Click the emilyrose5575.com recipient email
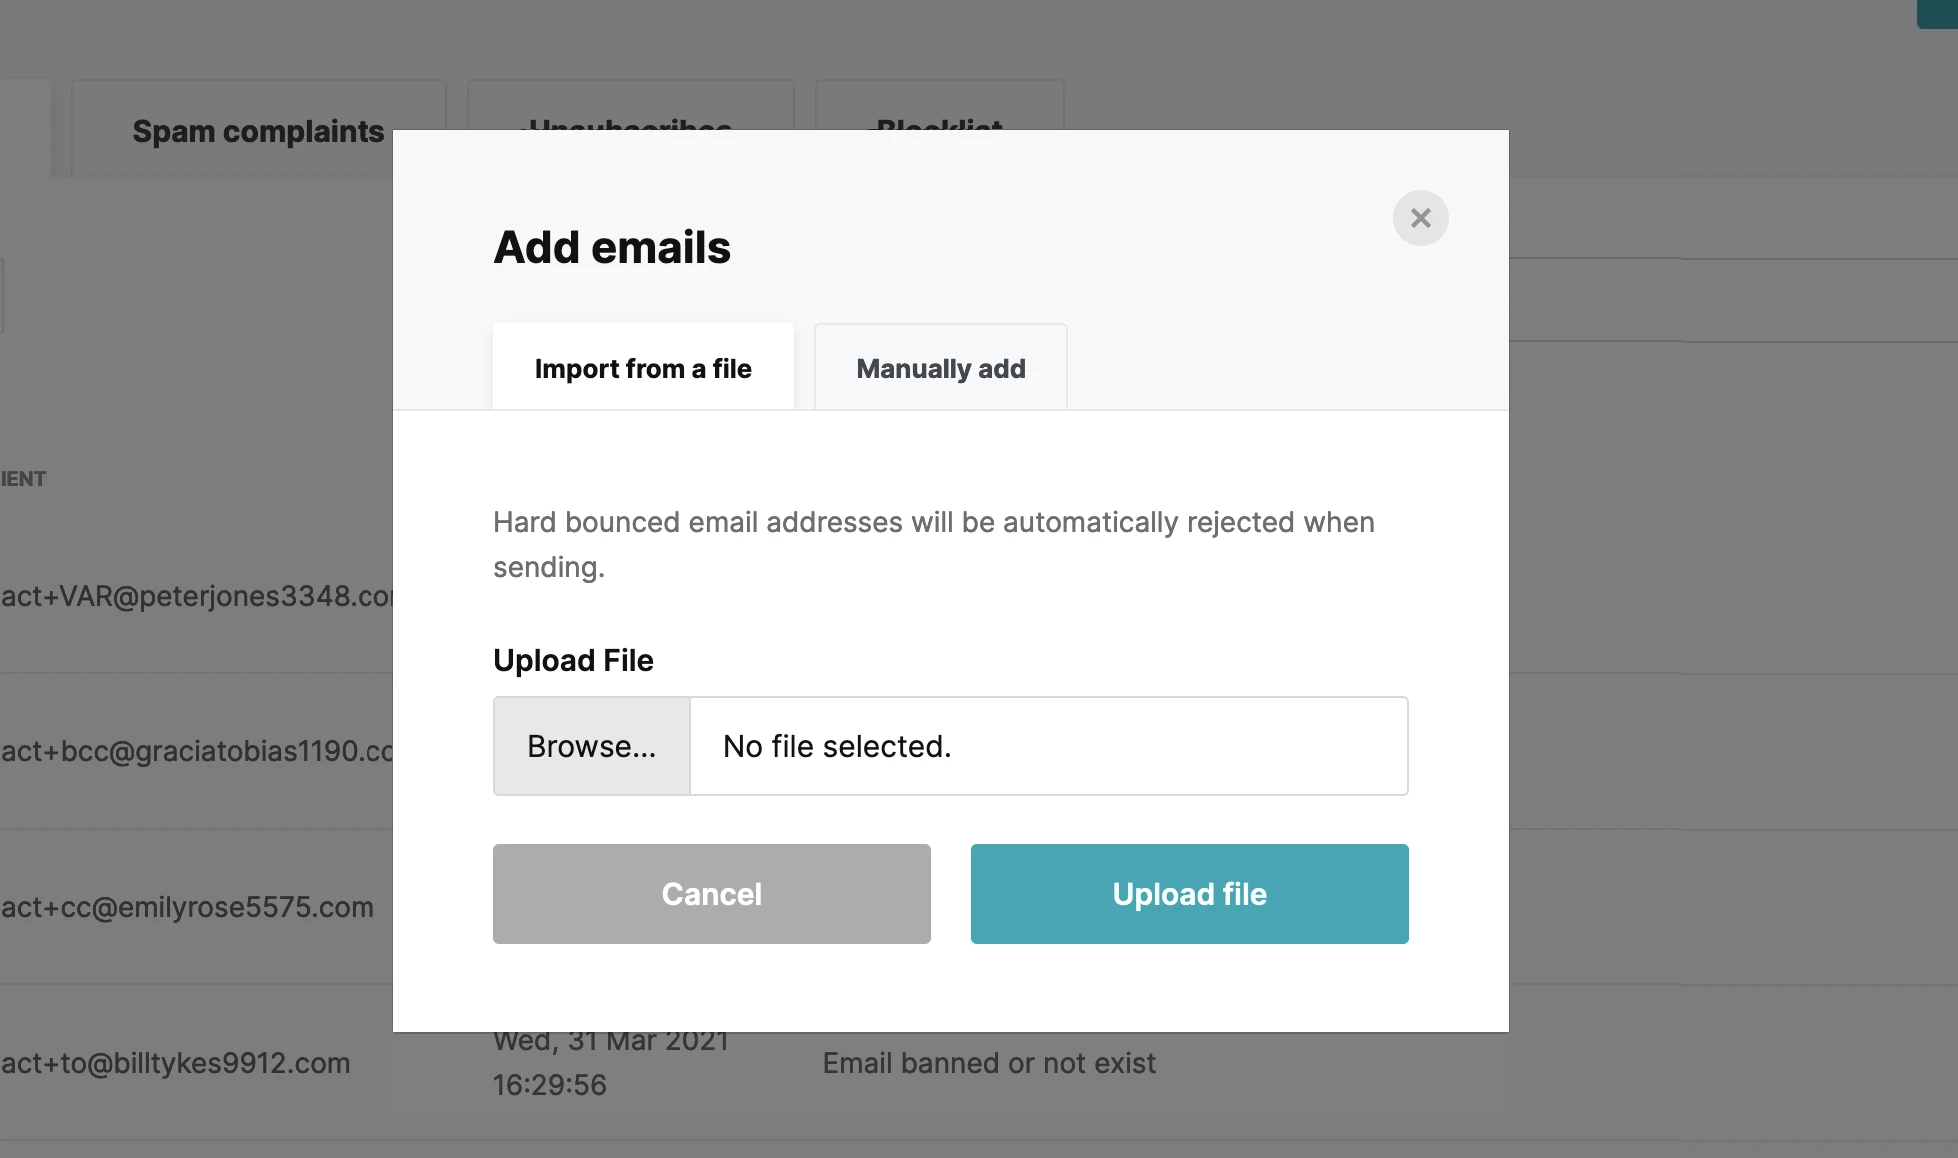The image size is (1958, 1158). point(187,907)
